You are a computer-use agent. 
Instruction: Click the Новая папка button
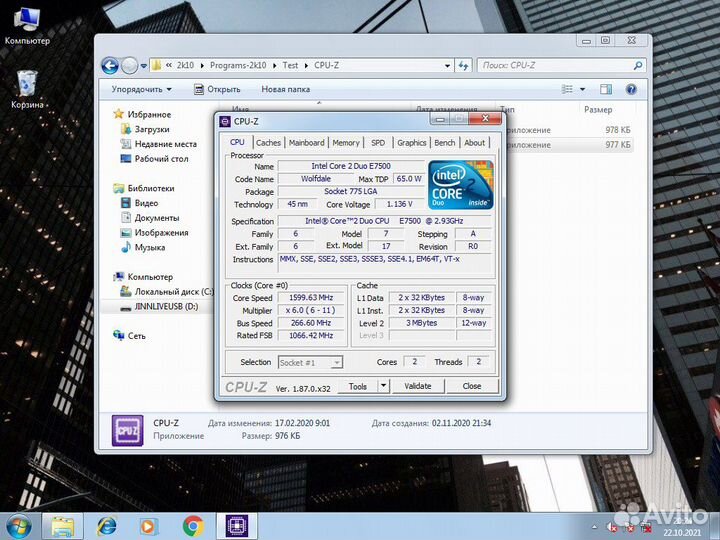click(286, 89)
